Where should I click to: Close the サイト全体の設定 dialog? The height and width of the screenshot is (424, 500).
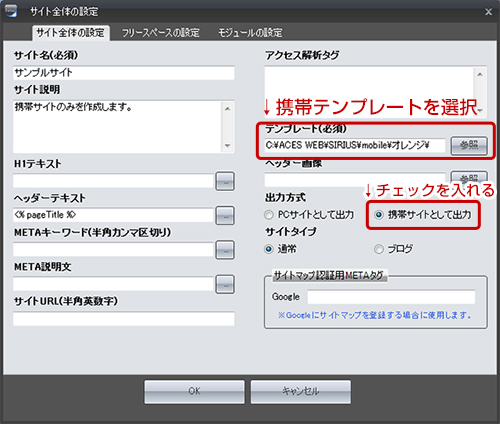[x=488, y=12]
